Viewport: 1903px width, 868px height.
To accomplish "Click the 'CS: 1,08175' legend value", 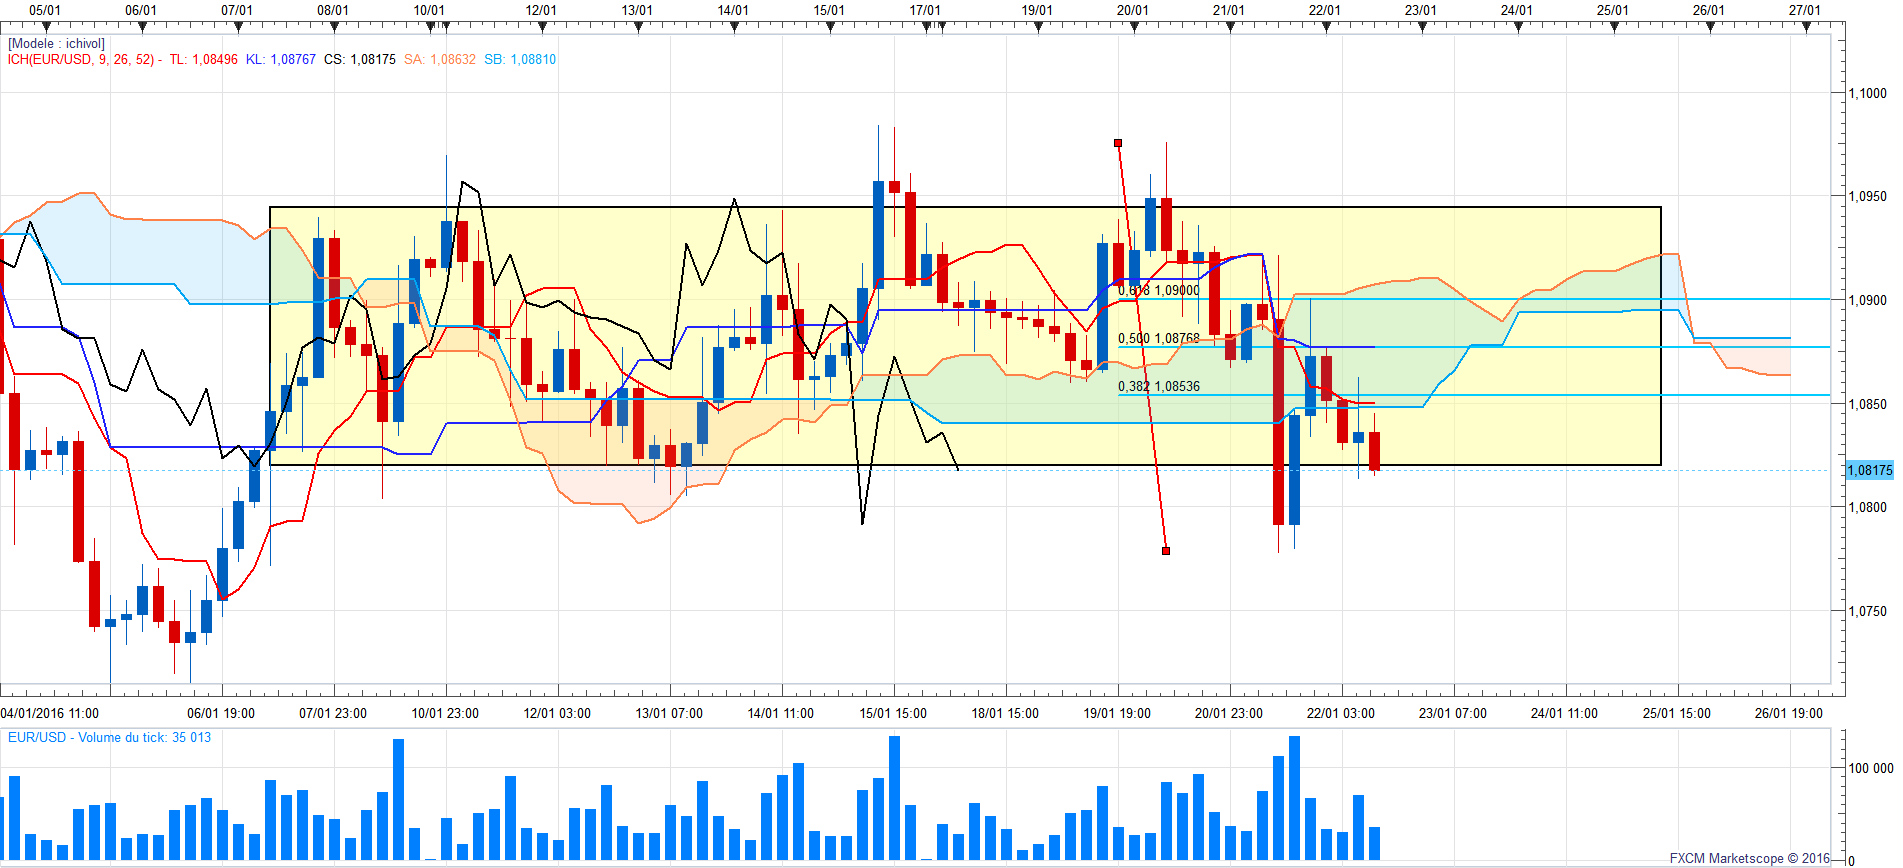I will tap(359, 60).
